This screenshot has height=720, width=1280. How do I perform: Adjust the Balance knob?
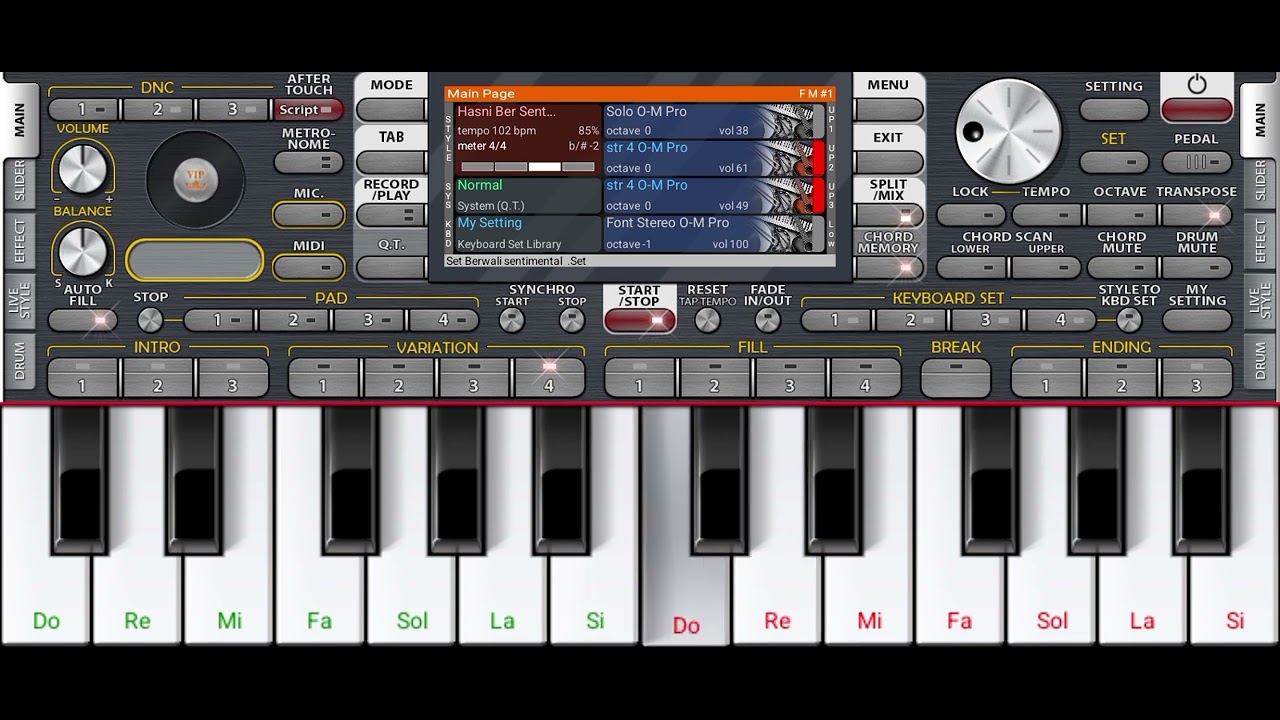pos(82,251)
